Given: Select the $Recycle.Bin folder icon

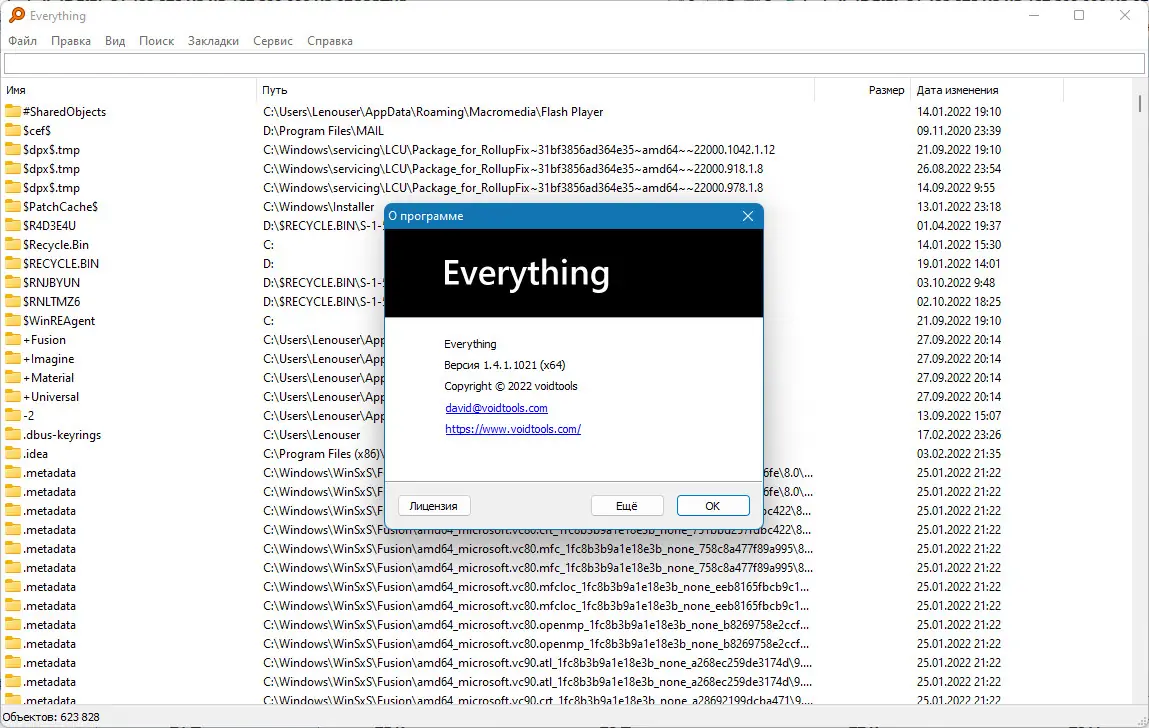Looking at the screenshot, I should (x=12, y=245).
